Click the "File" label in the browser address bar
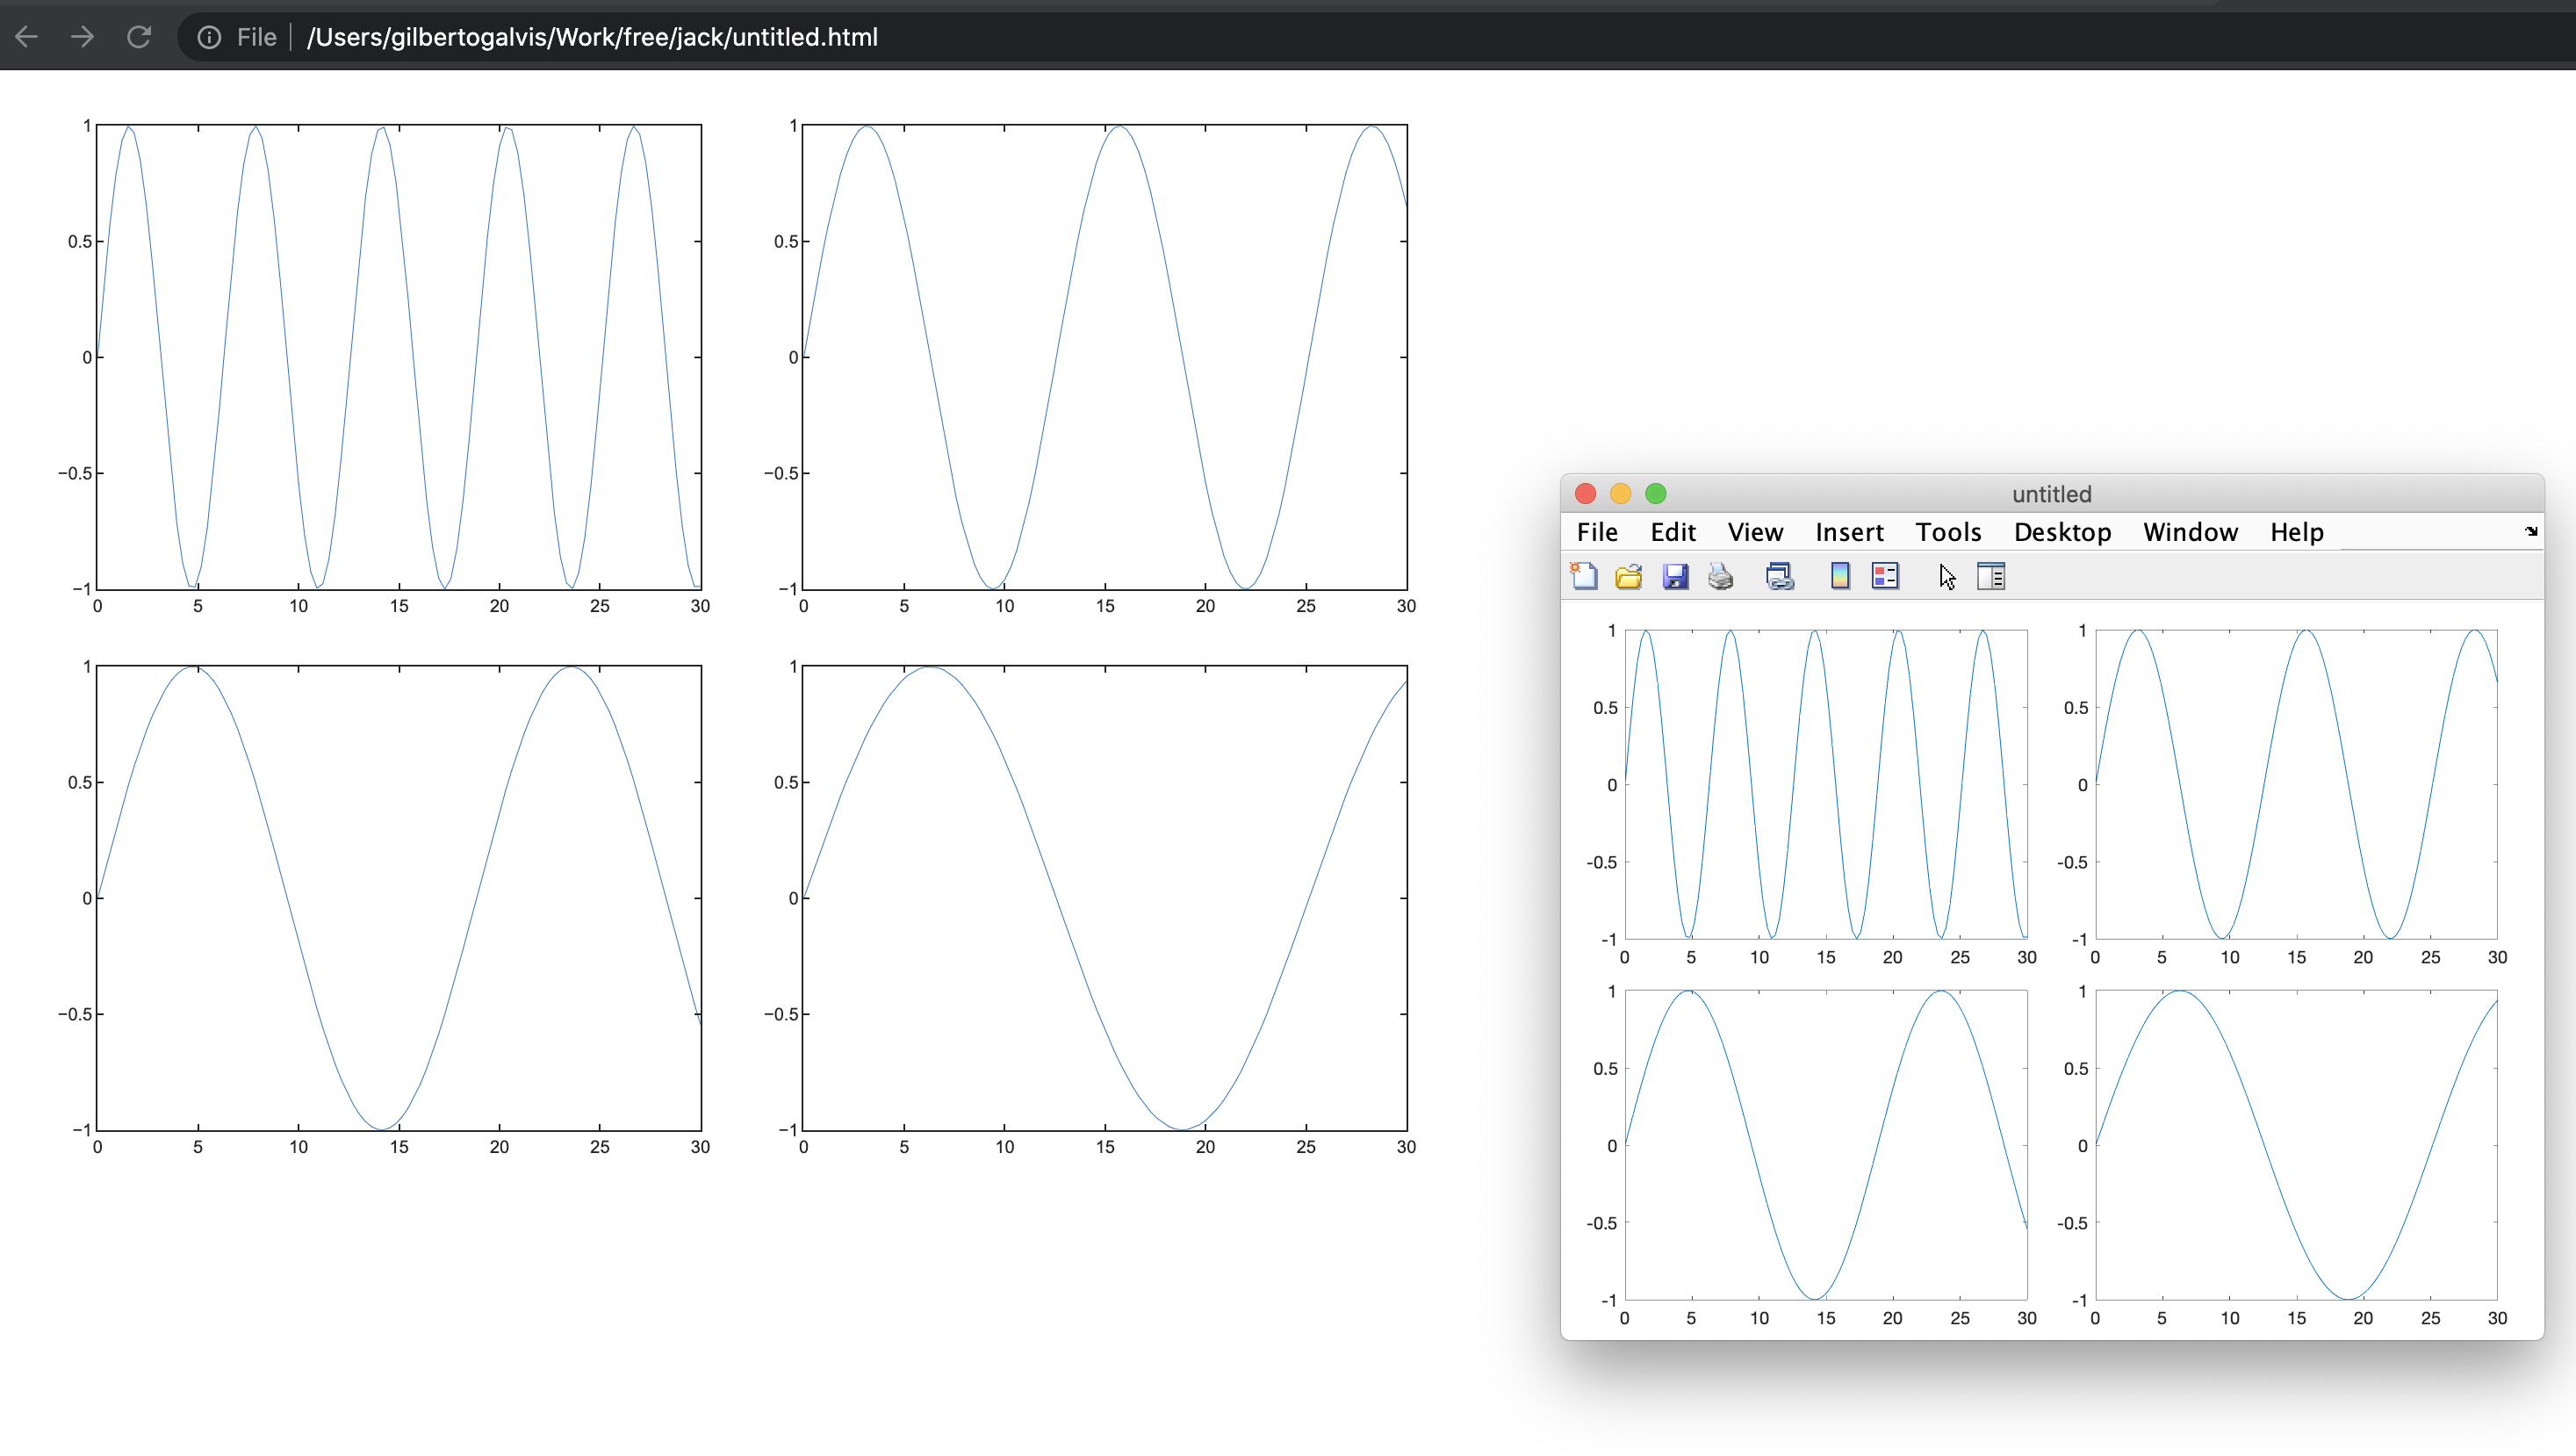 coord(257,37)
